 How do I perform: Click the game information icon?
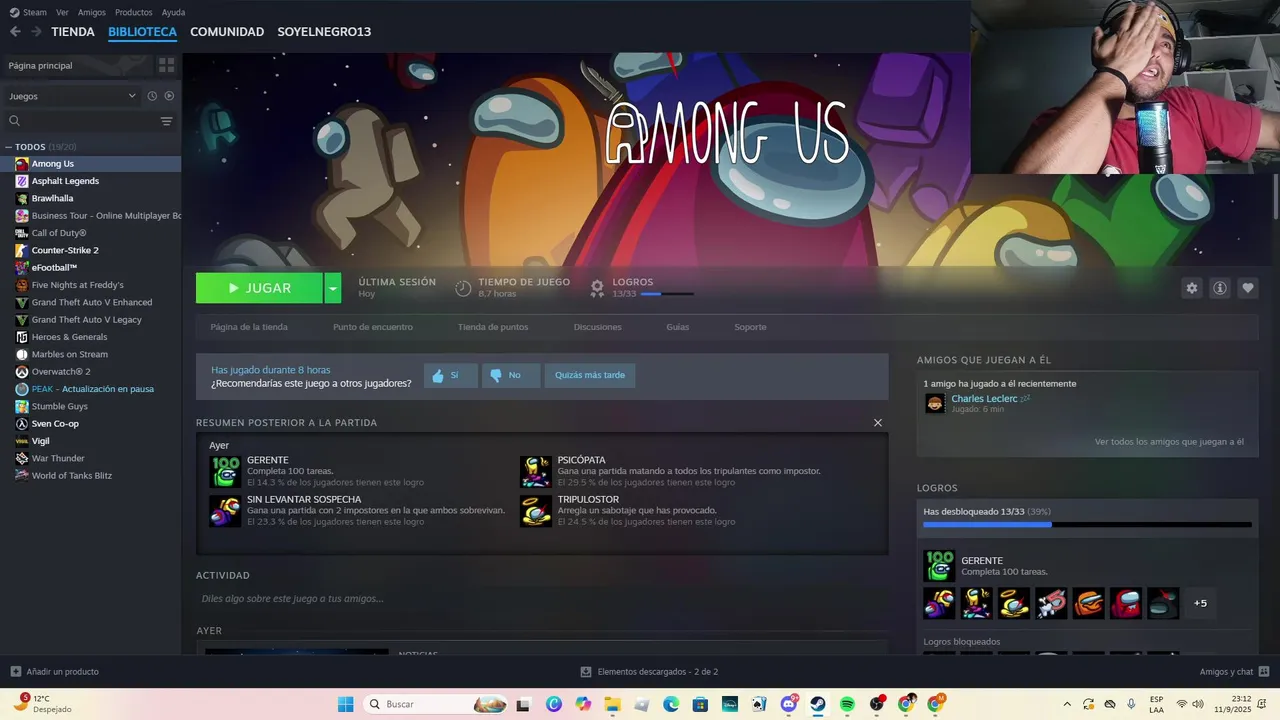click(1220, 288)
